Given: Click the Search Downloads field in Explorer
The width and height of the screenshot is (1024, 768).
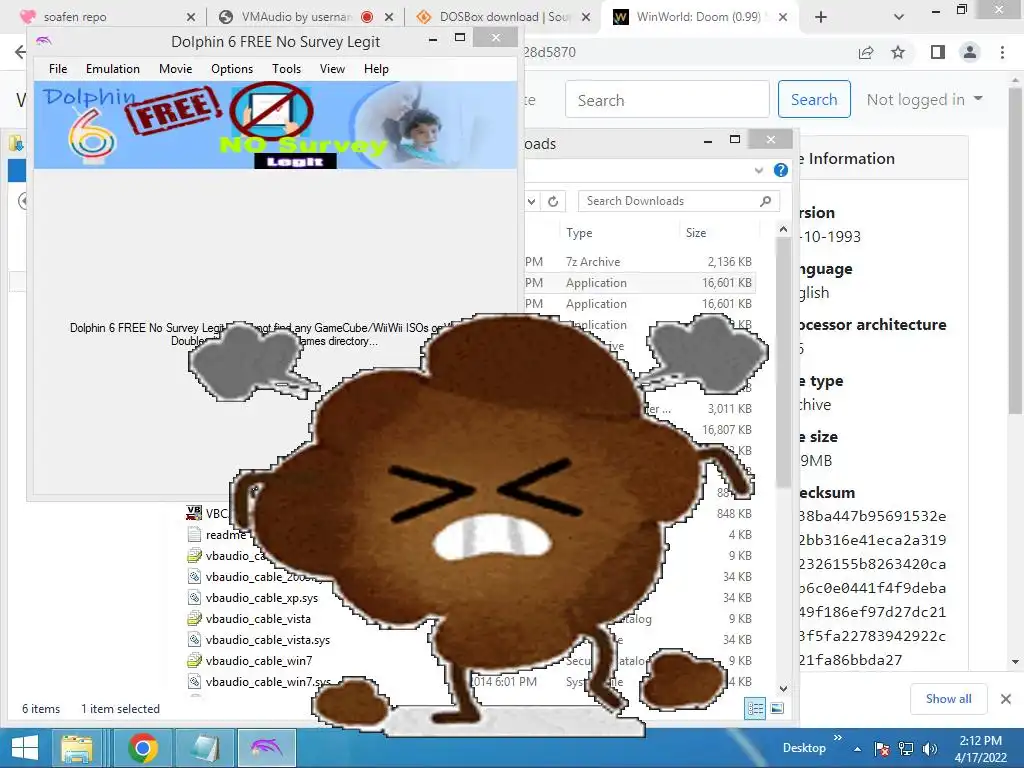Looking at the screenshot, I should pyautogui.click(x=678, y=201).
